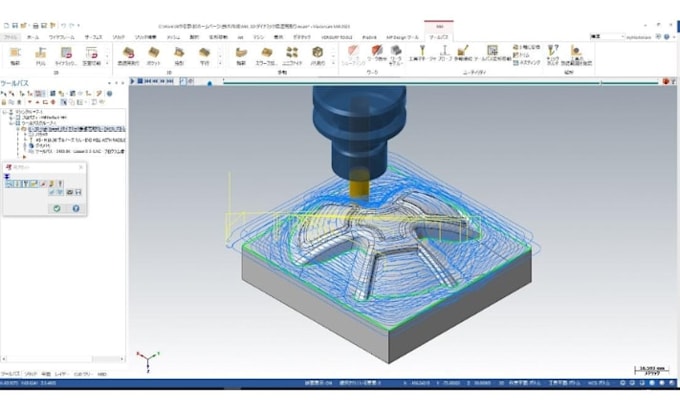The height and width of the screenshot is (411, 680).
Task: Stop backplot playback with the stop button
Action: tap(140, 81)
